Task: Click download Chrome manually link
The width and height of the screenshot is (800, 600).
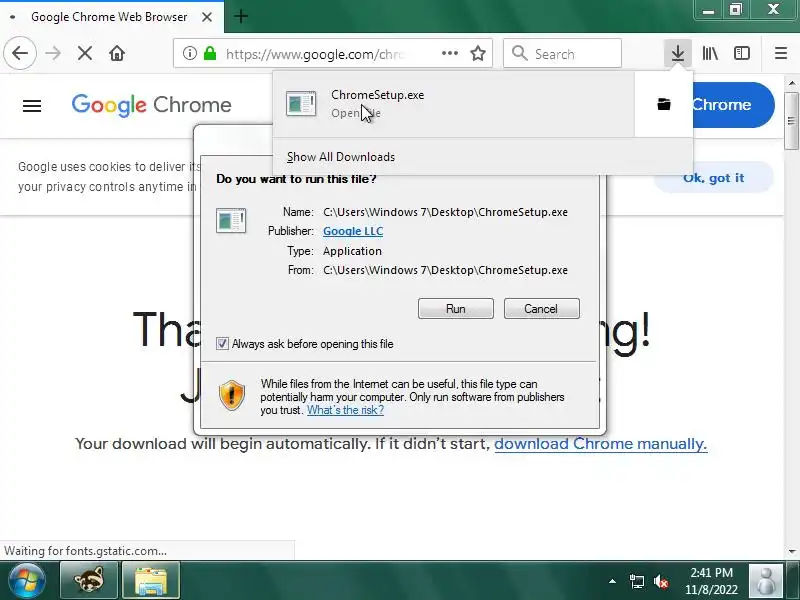Action: pos(601,444)
